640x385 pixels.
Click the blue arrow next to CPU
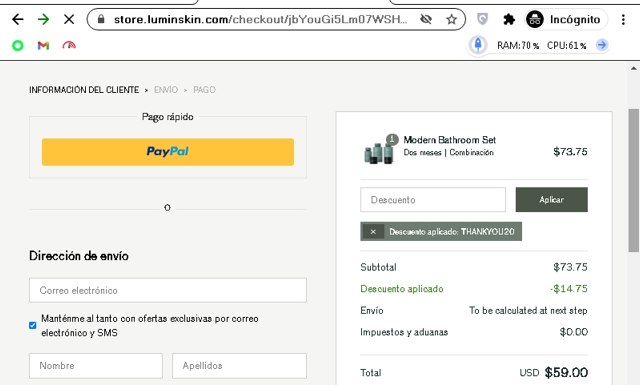(x=602, y=45)
